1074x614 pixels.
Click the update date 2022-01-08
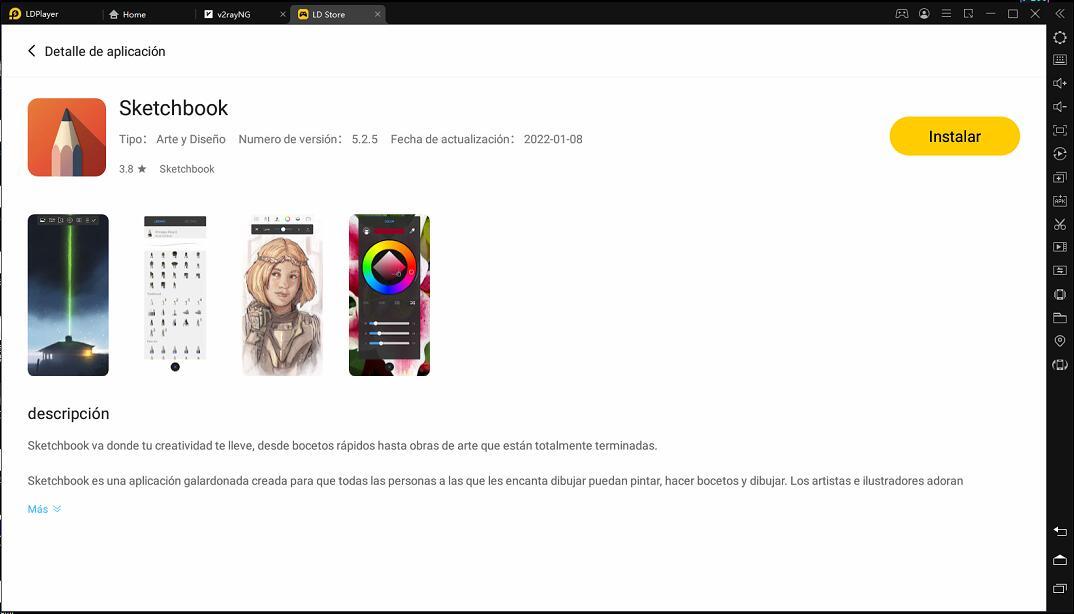pos(553,139)
